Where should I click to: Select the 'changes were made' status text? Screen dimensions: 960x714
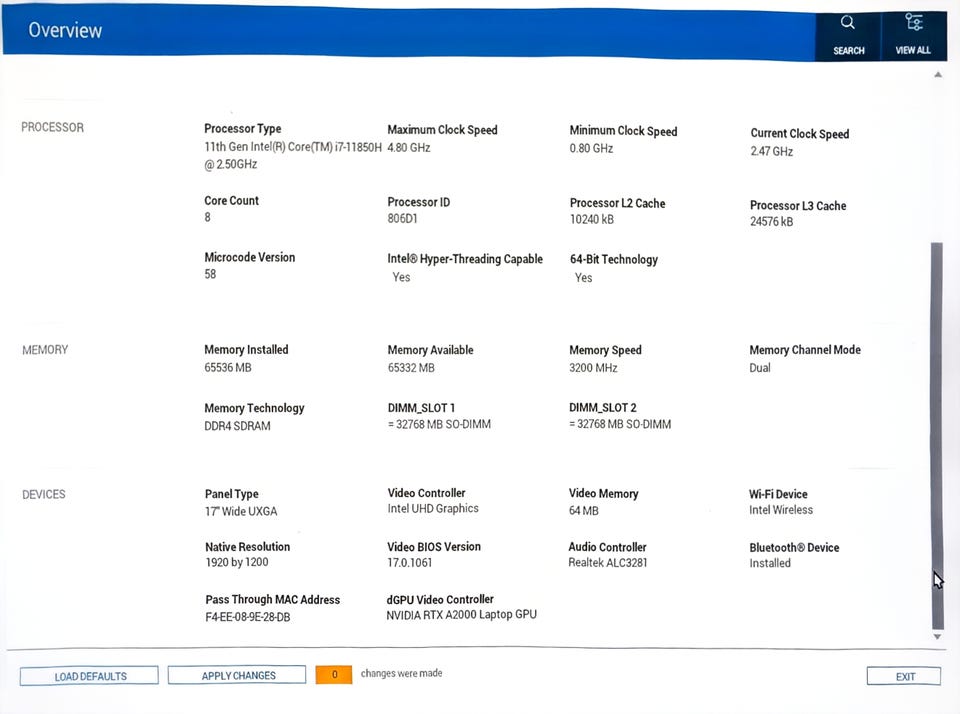(402, 674)
